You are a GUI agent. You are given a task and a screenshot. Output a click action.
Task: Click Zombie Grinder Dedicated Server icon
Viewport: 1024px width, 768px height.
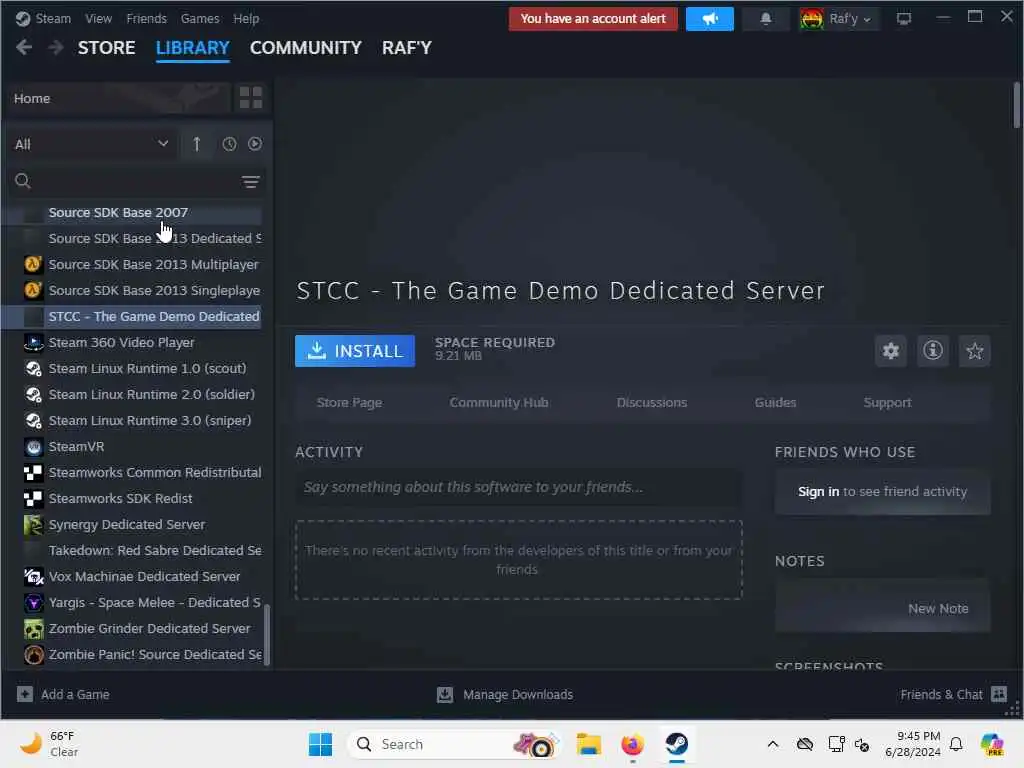tap(33, 628)
